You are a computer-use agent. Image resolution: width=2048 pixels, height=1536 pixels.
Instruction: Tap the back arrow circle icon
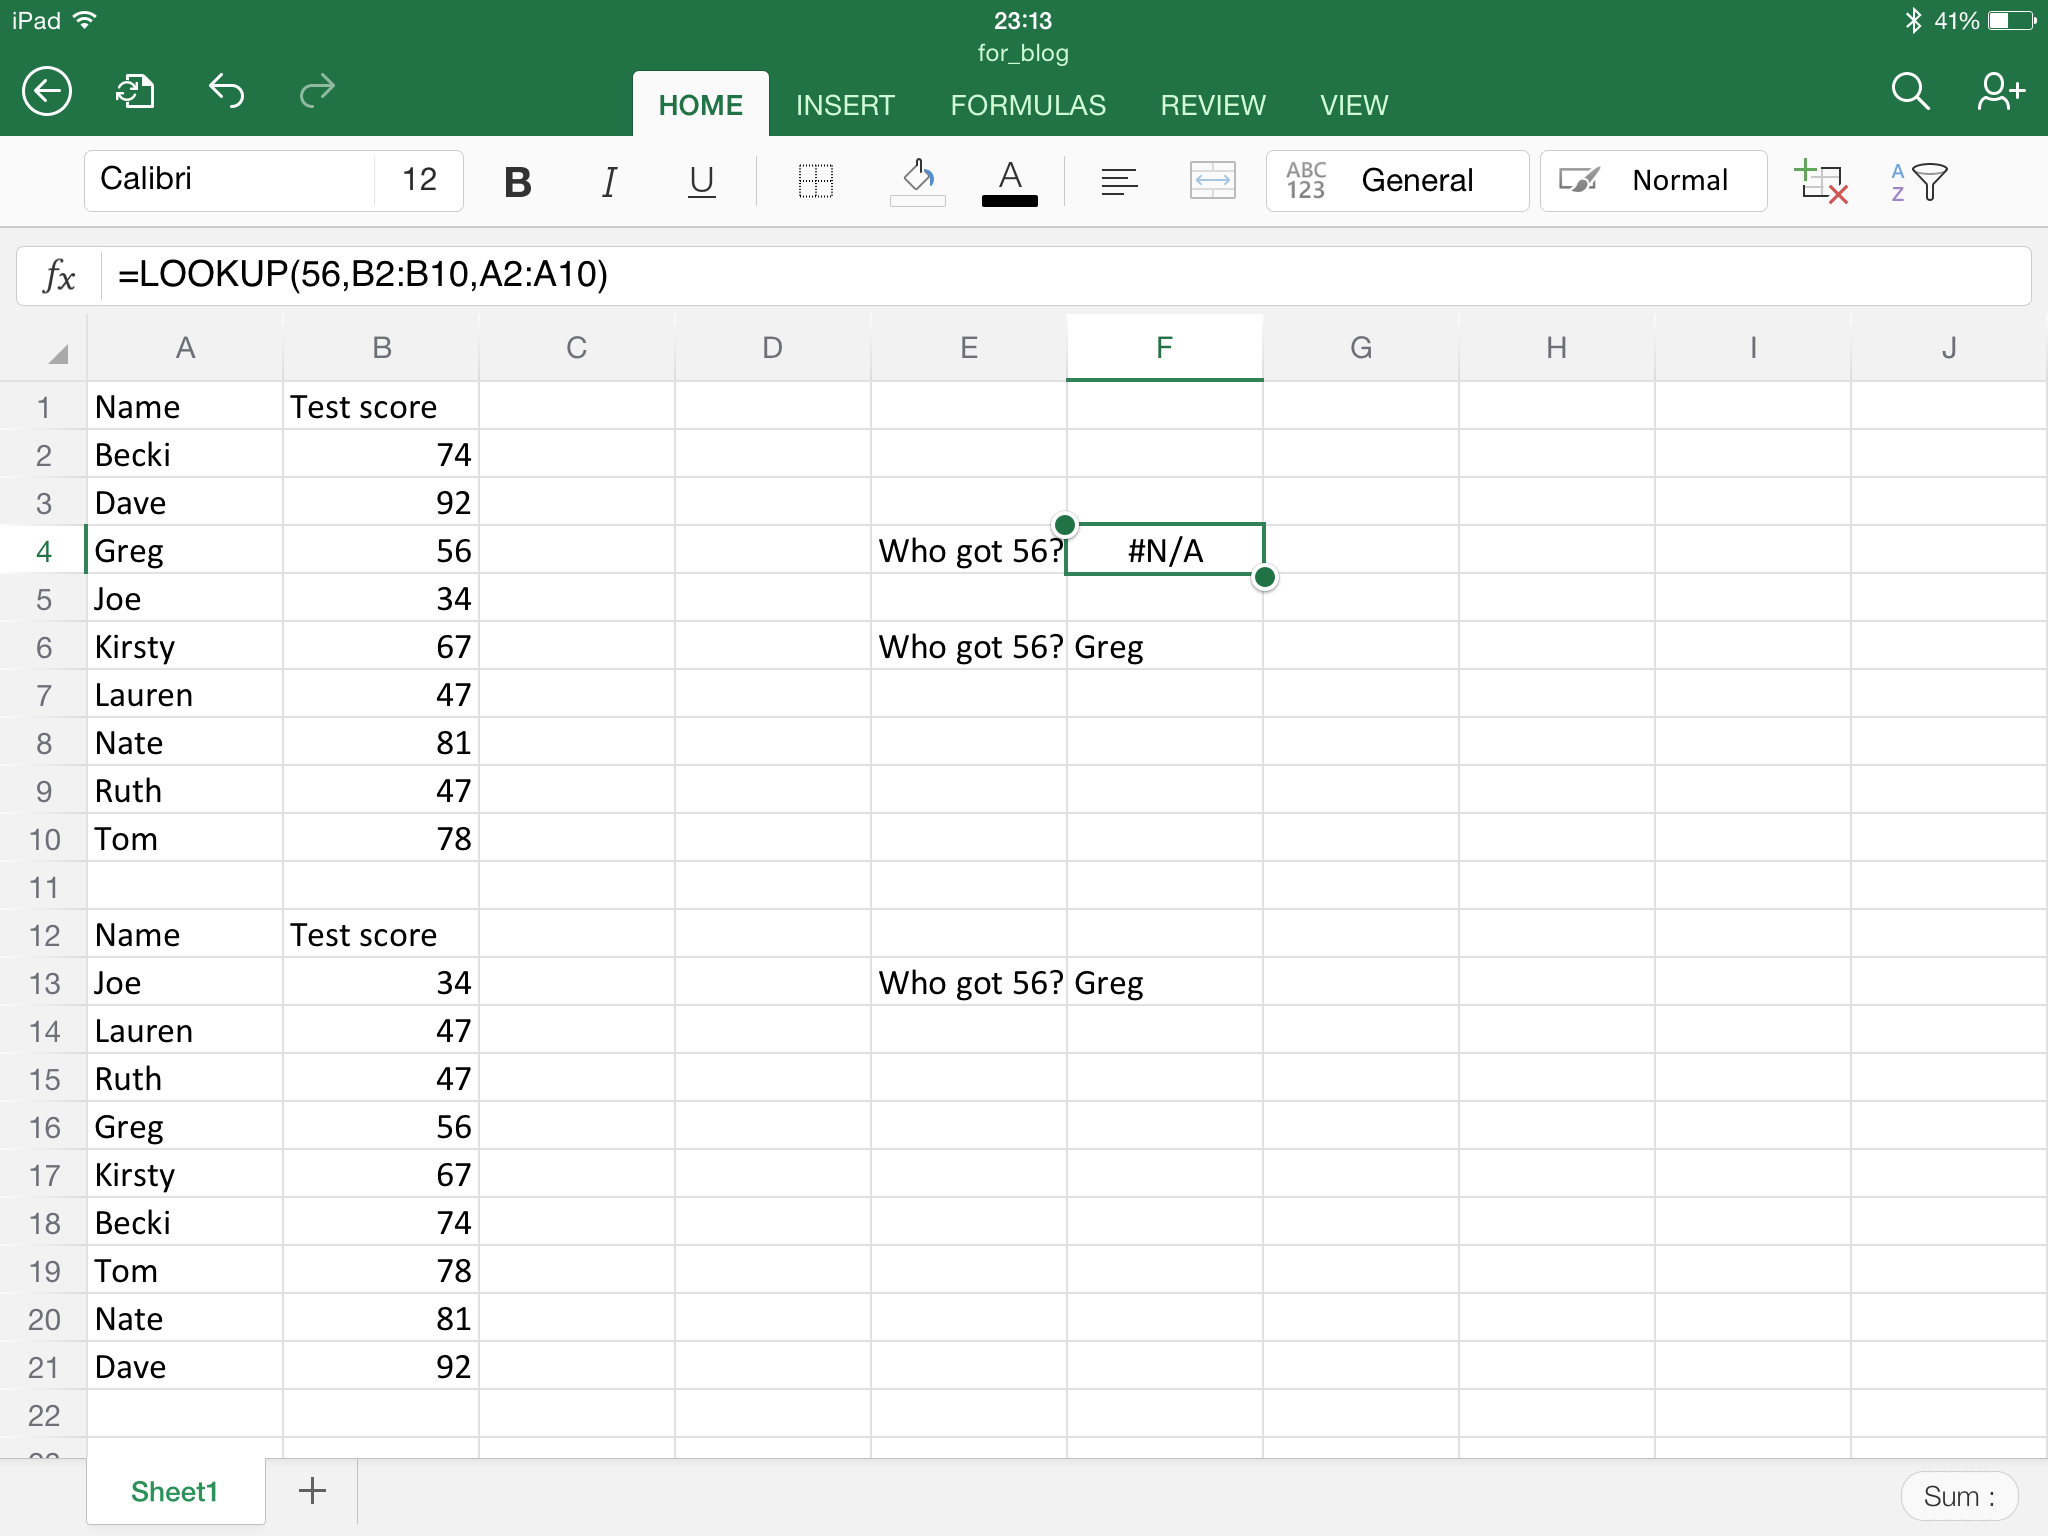pyautogui.click(x=47, y=92)
